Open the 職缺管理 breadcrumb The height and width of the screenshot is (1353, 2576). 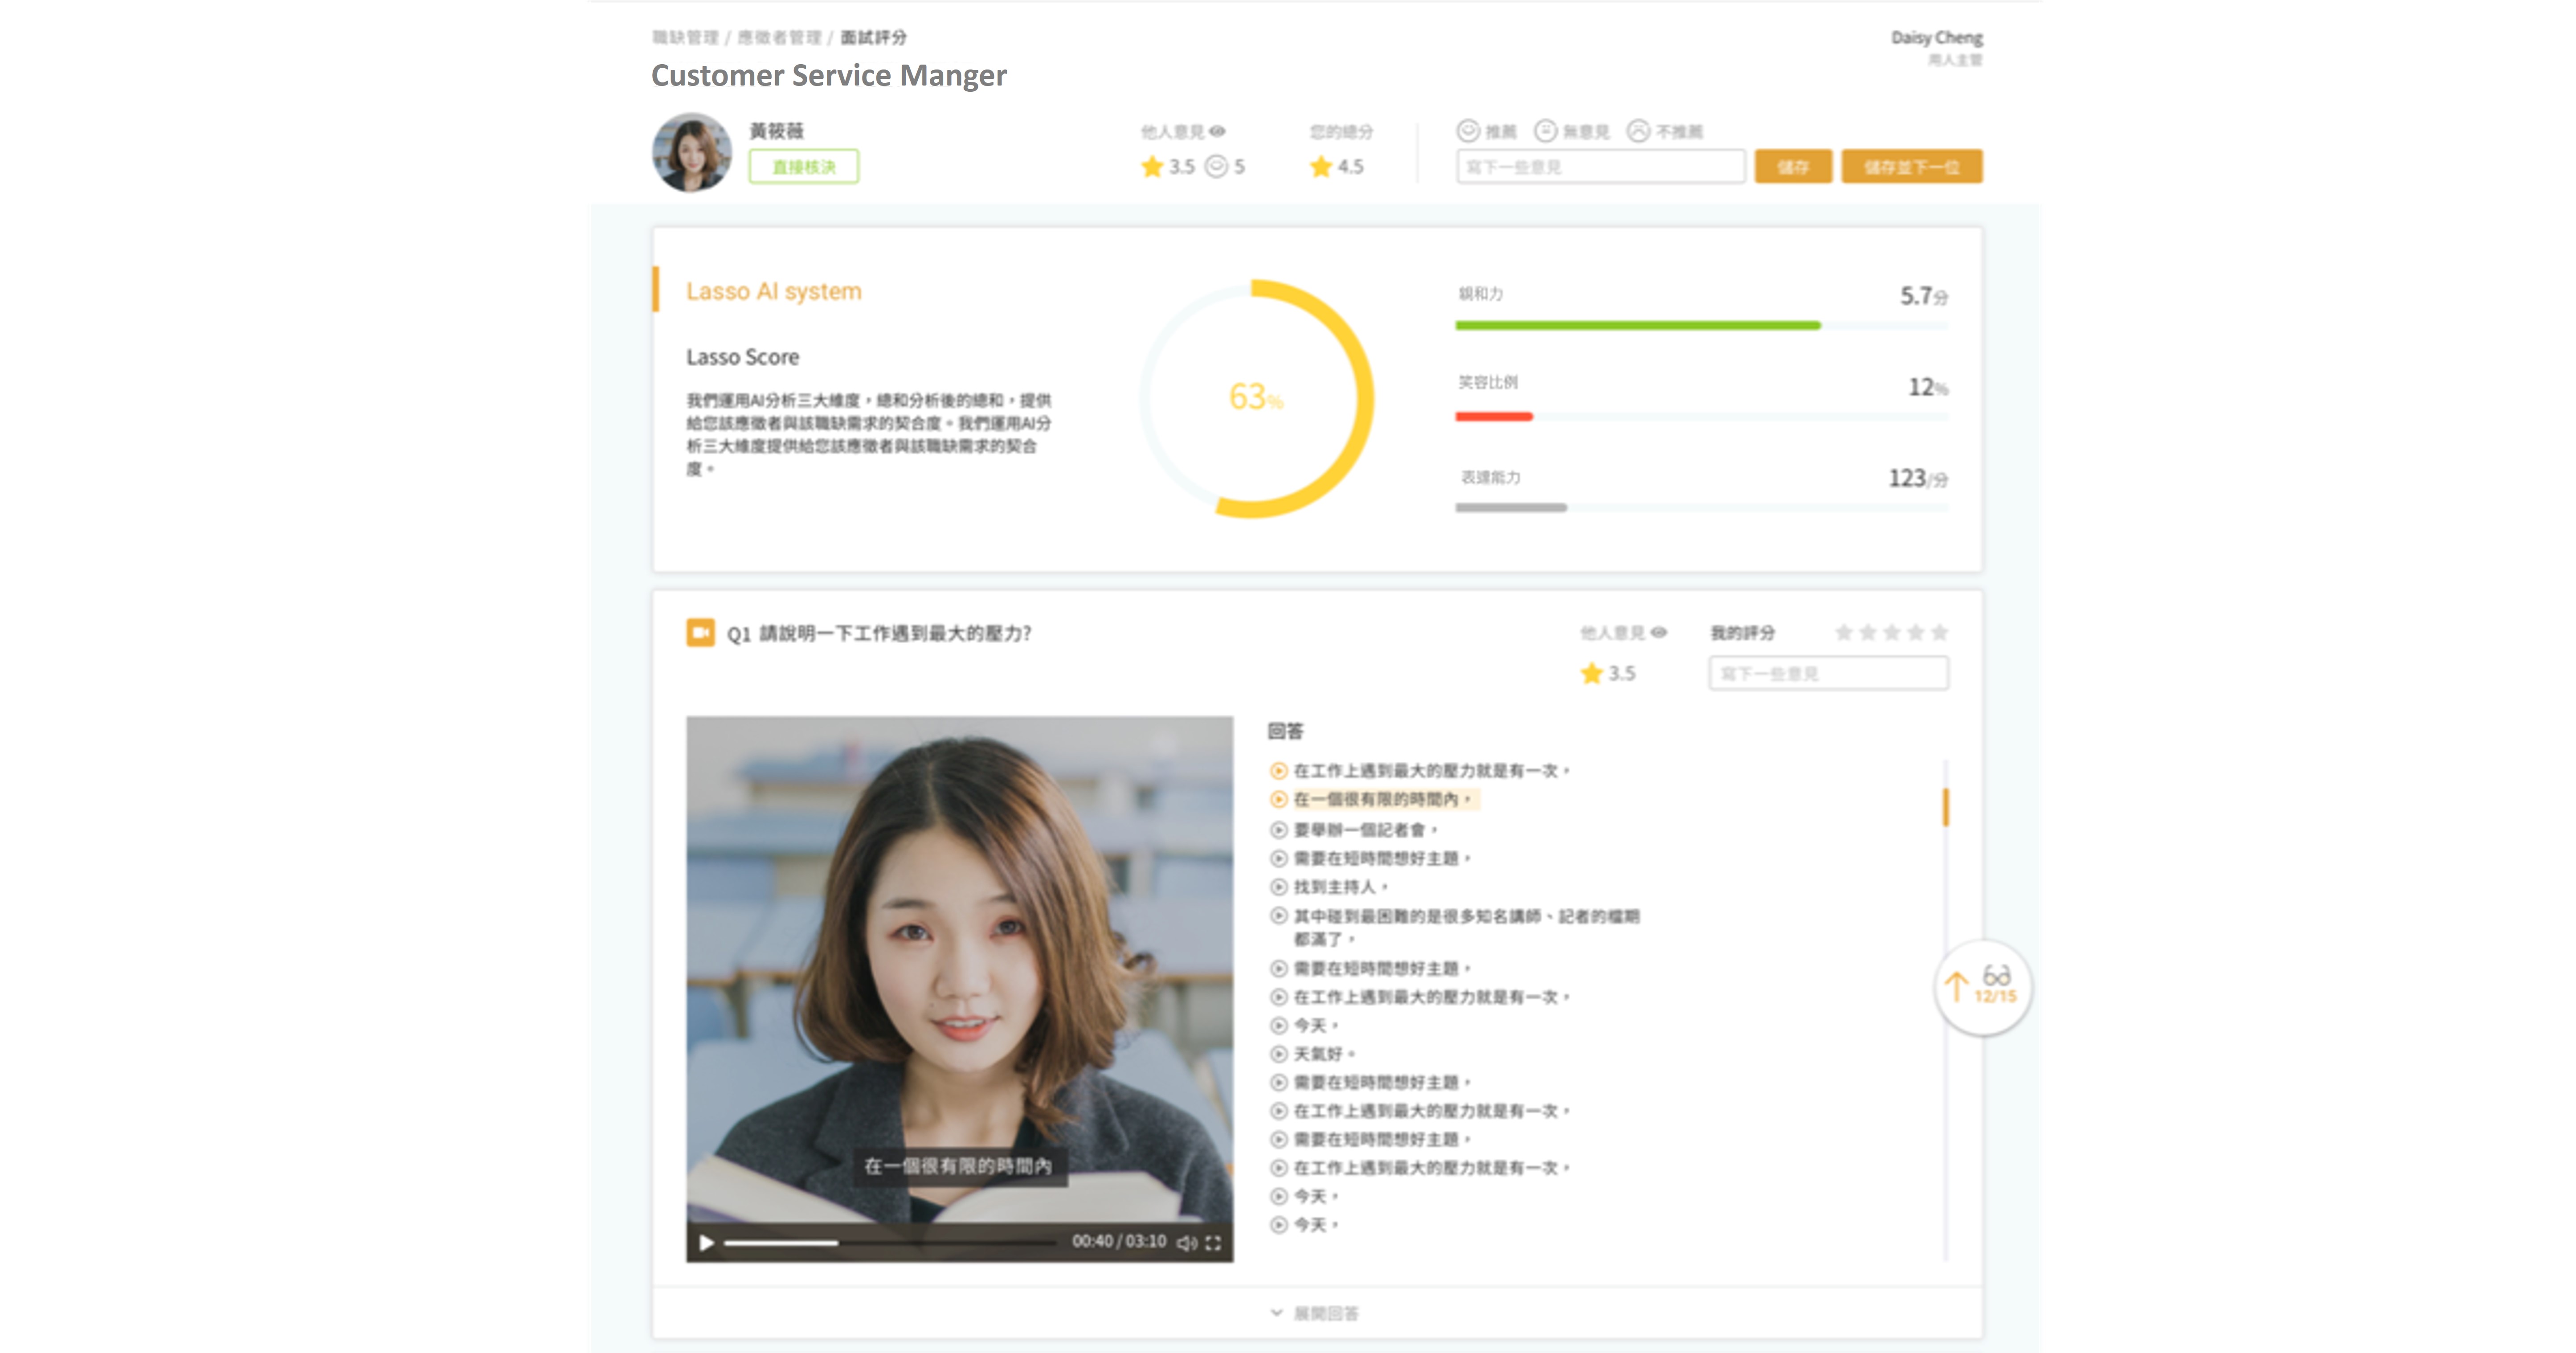click(x=685, y=37)
